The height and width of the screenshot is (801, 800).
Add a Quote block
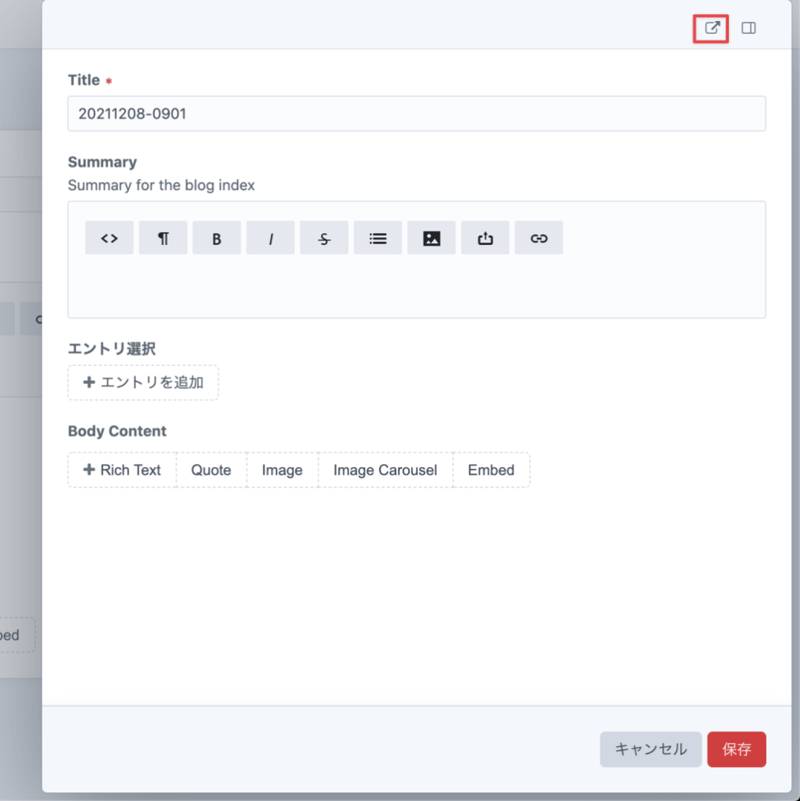(x=211, y=470)
